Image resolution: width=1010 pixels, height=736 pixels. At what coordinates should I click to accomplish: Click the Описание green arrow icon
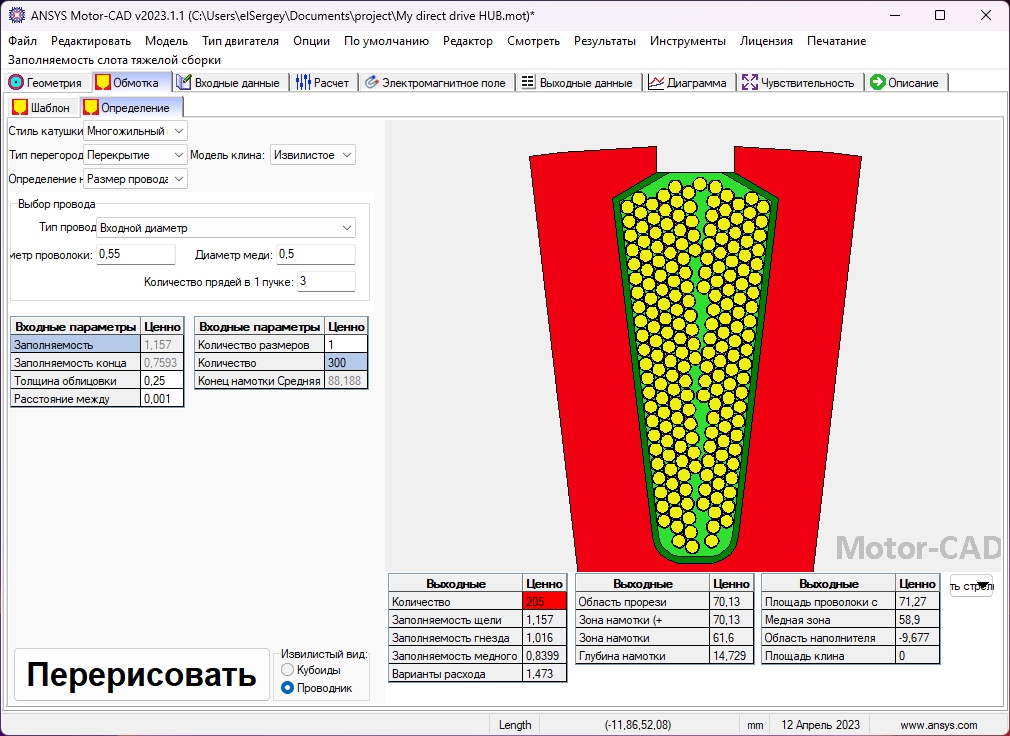click(877, 83)
